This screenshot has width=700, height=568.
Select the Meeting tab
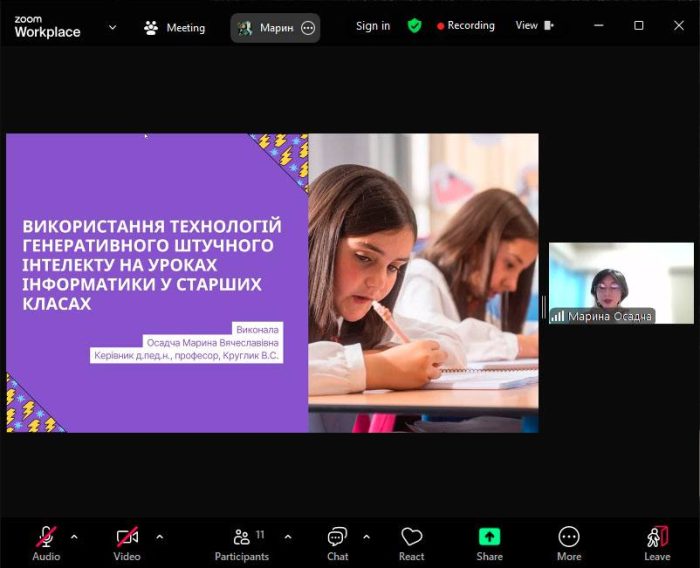174,27
